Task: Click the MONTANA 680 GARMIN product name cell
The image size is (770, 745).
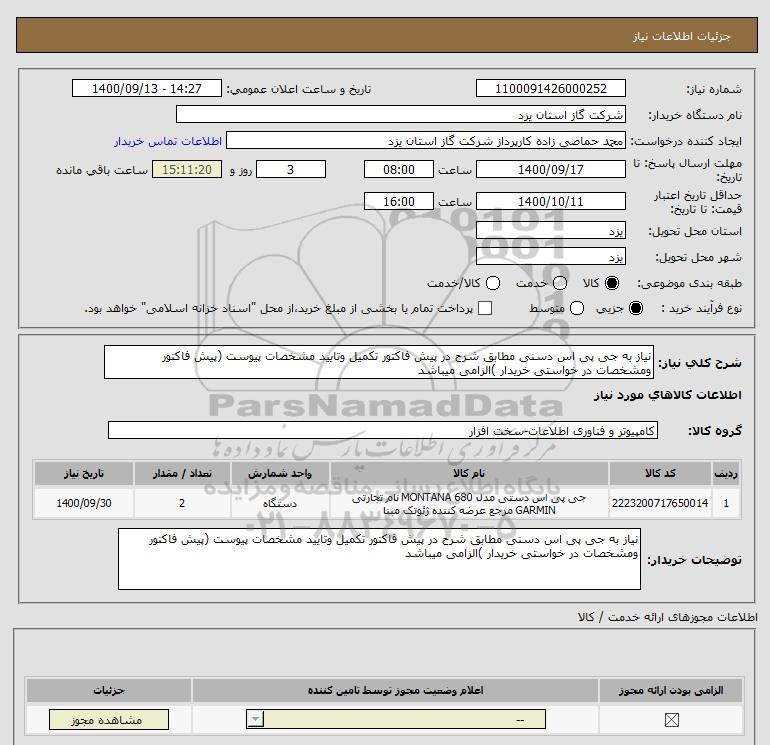Action: 469,503
